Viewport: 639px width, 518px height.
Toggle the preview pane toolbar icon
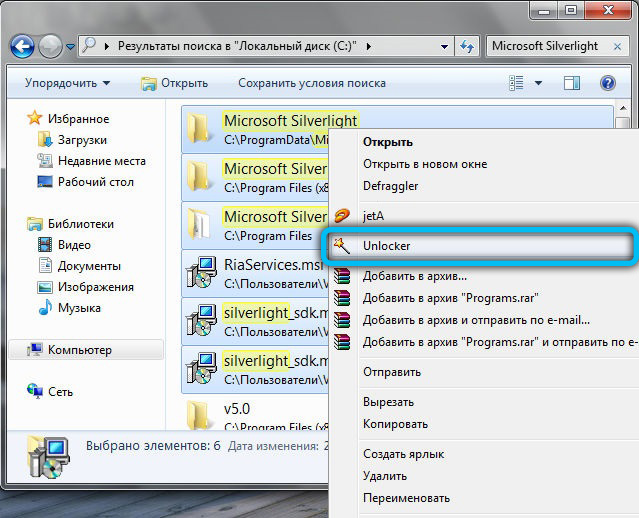(571, 83)
